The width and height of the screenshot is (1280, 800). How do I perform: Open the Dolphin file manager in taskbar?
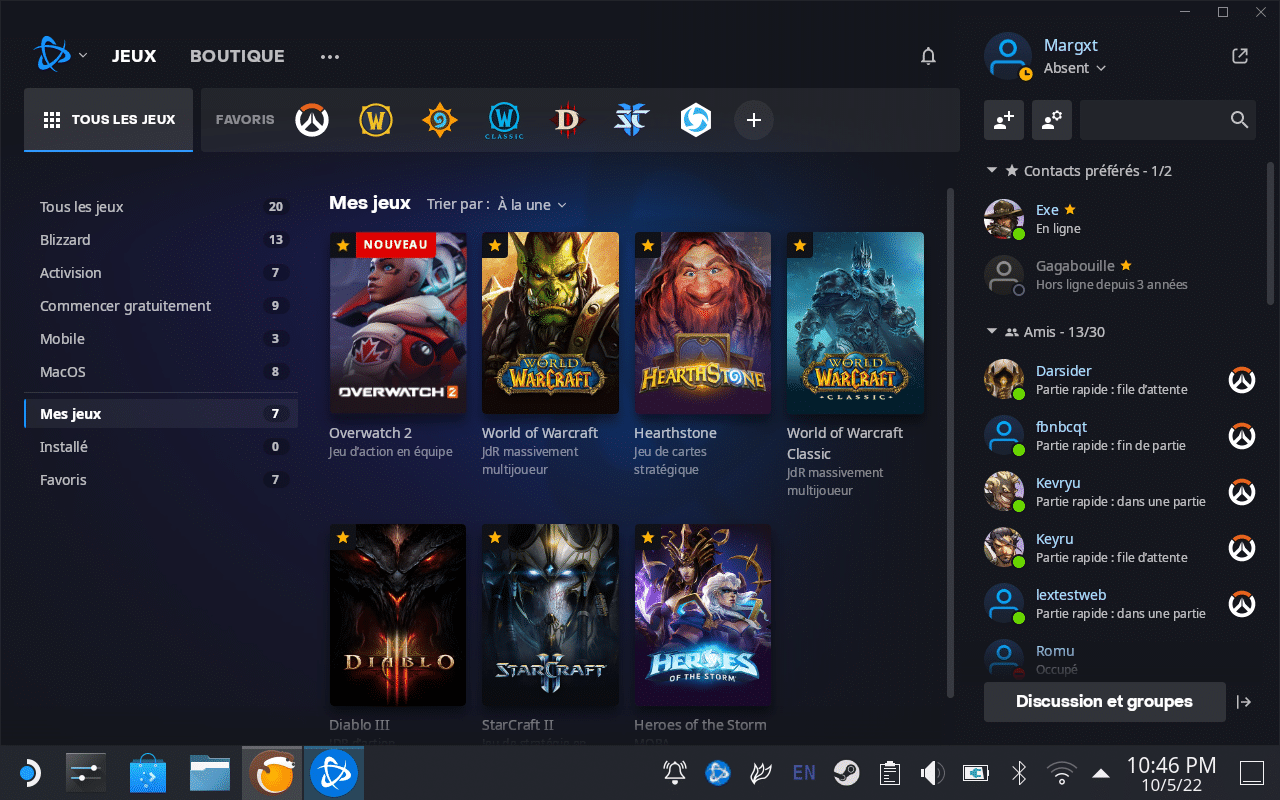(210, 773)
